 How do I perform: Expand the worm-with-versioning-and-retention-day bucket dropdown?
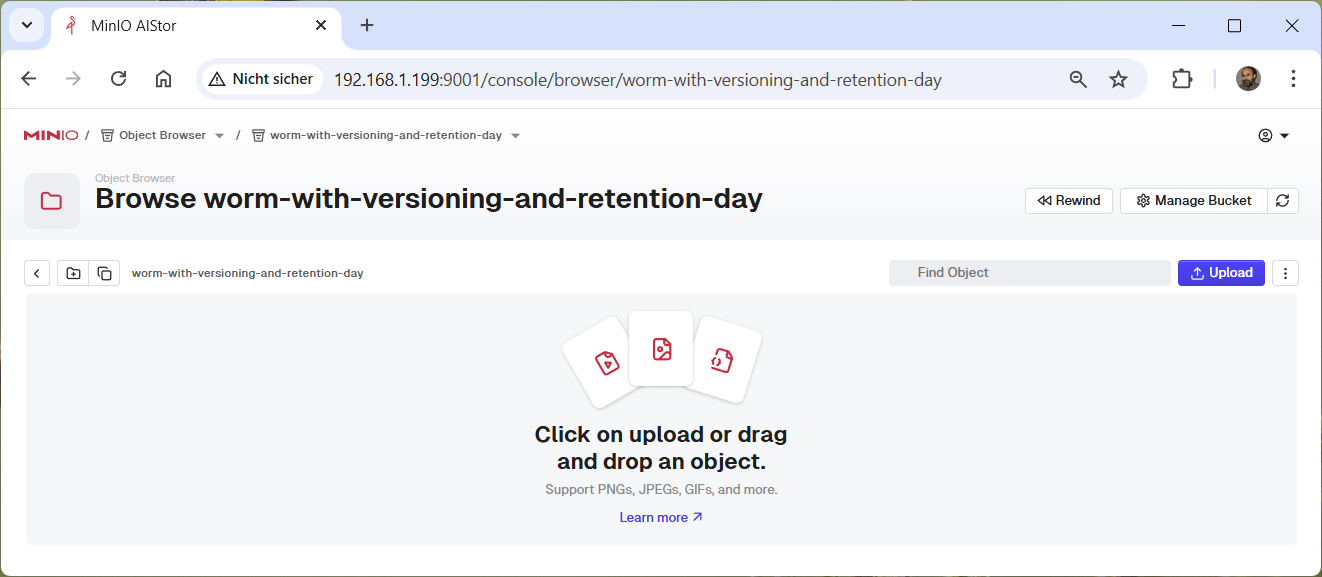pyautogui.click(x=516, y=136)
